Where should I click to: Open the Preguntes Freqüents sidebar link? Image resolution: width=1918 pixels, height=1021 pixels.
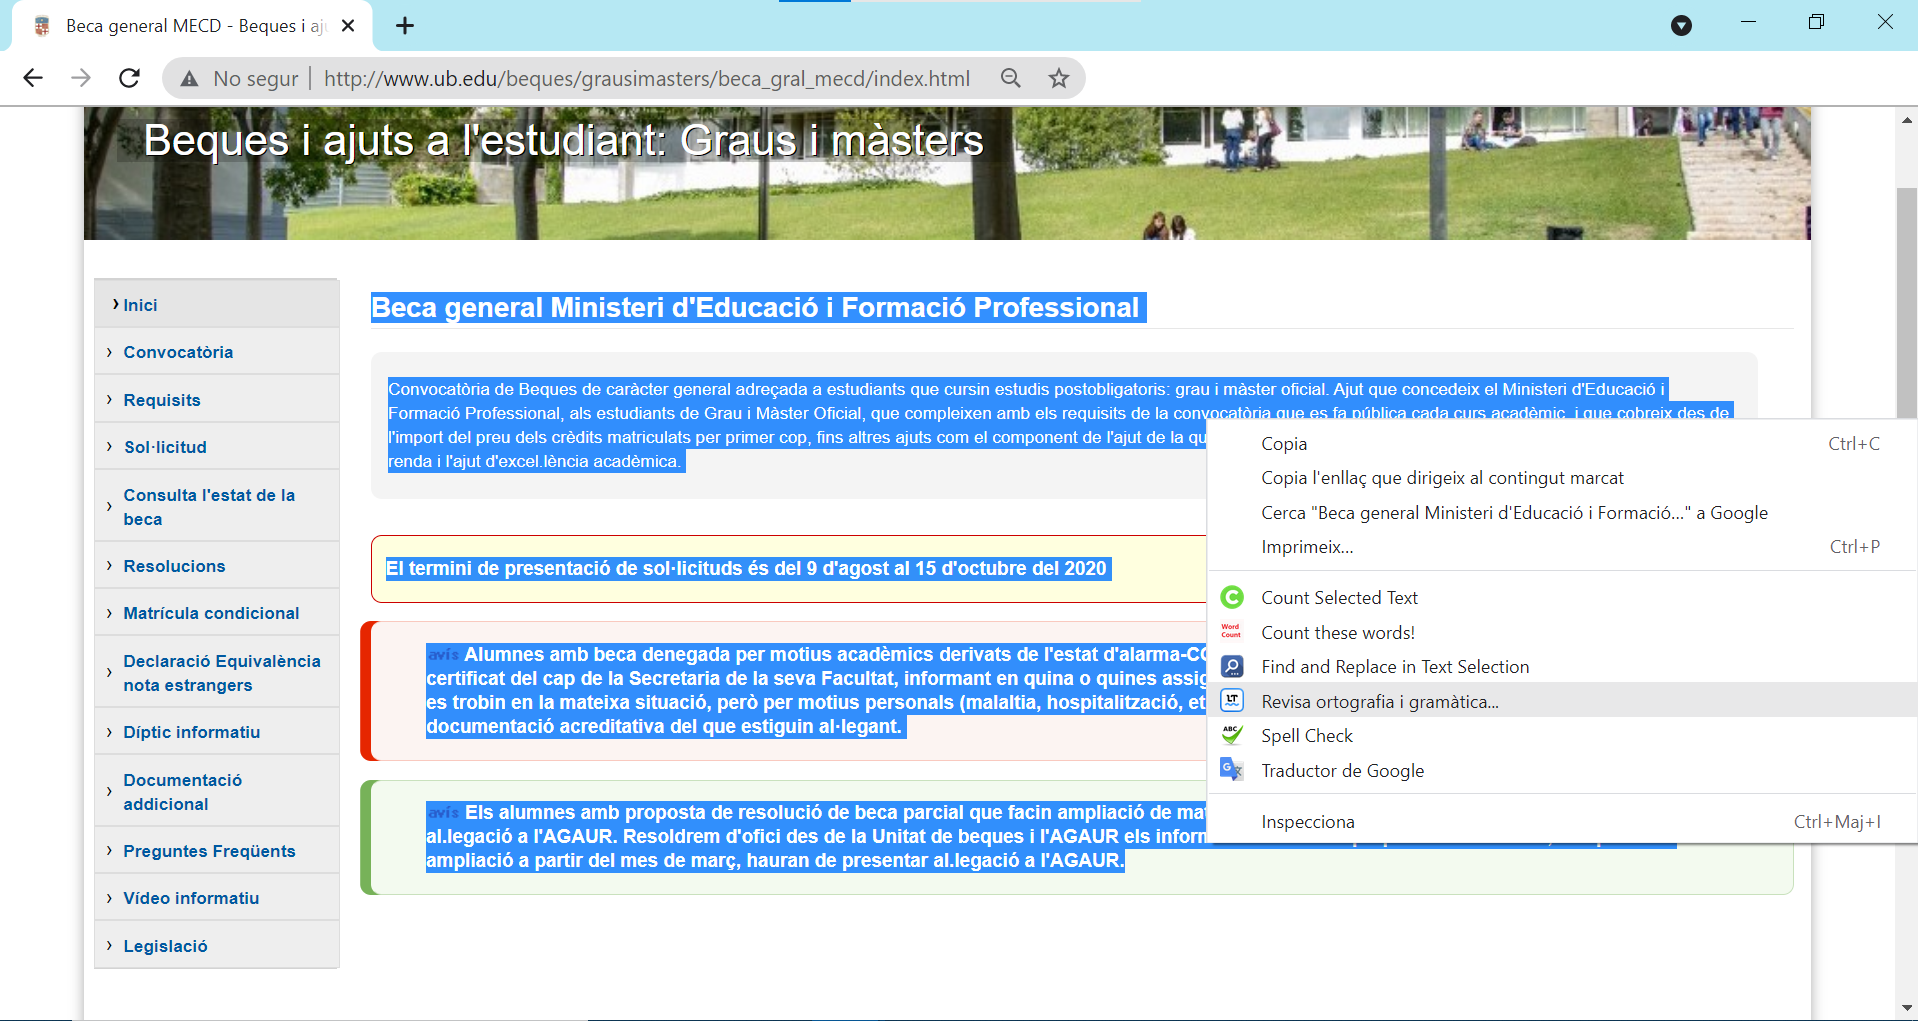pos(209,851)
